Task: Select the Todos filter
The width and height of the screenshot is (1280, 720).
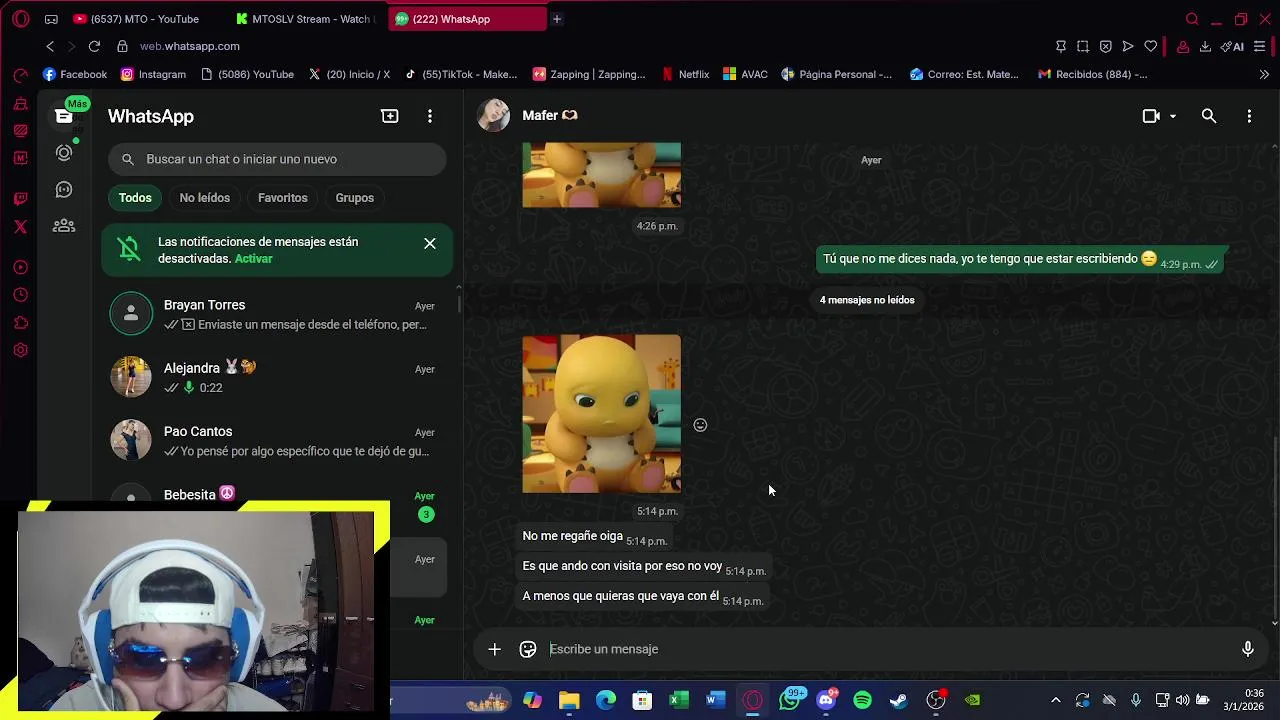Action: (x=135, y=198)
